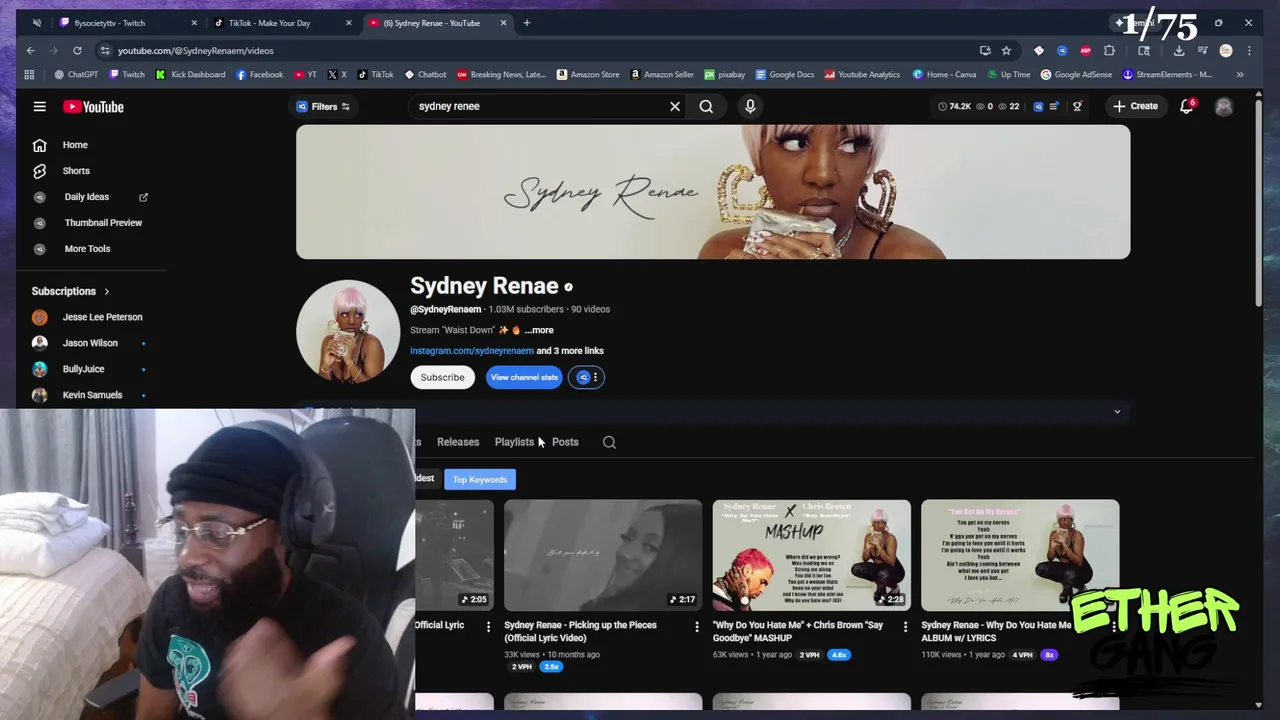1280x720 pixels.
Task: Click the search magnifier button
Action: coord(706,106)
